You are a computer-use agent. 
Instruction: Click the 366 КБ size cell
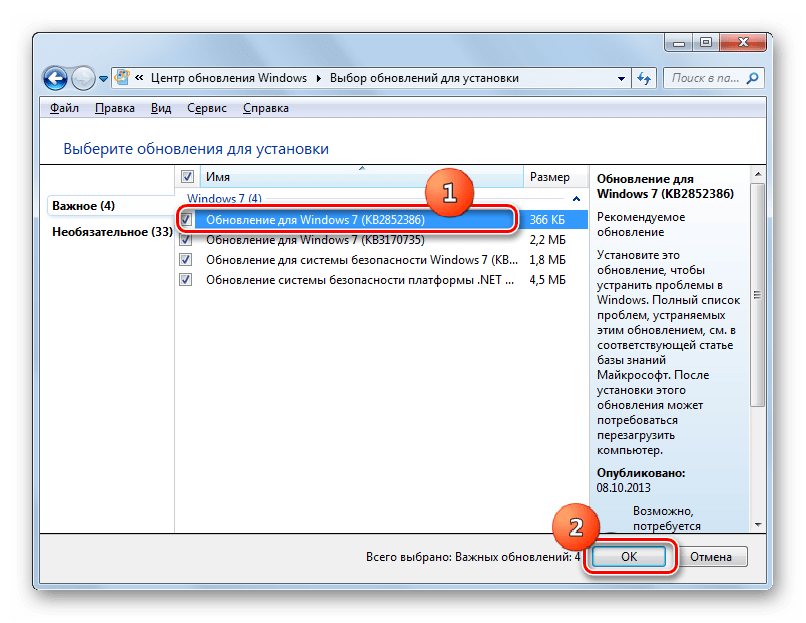(x=547, y=219)
